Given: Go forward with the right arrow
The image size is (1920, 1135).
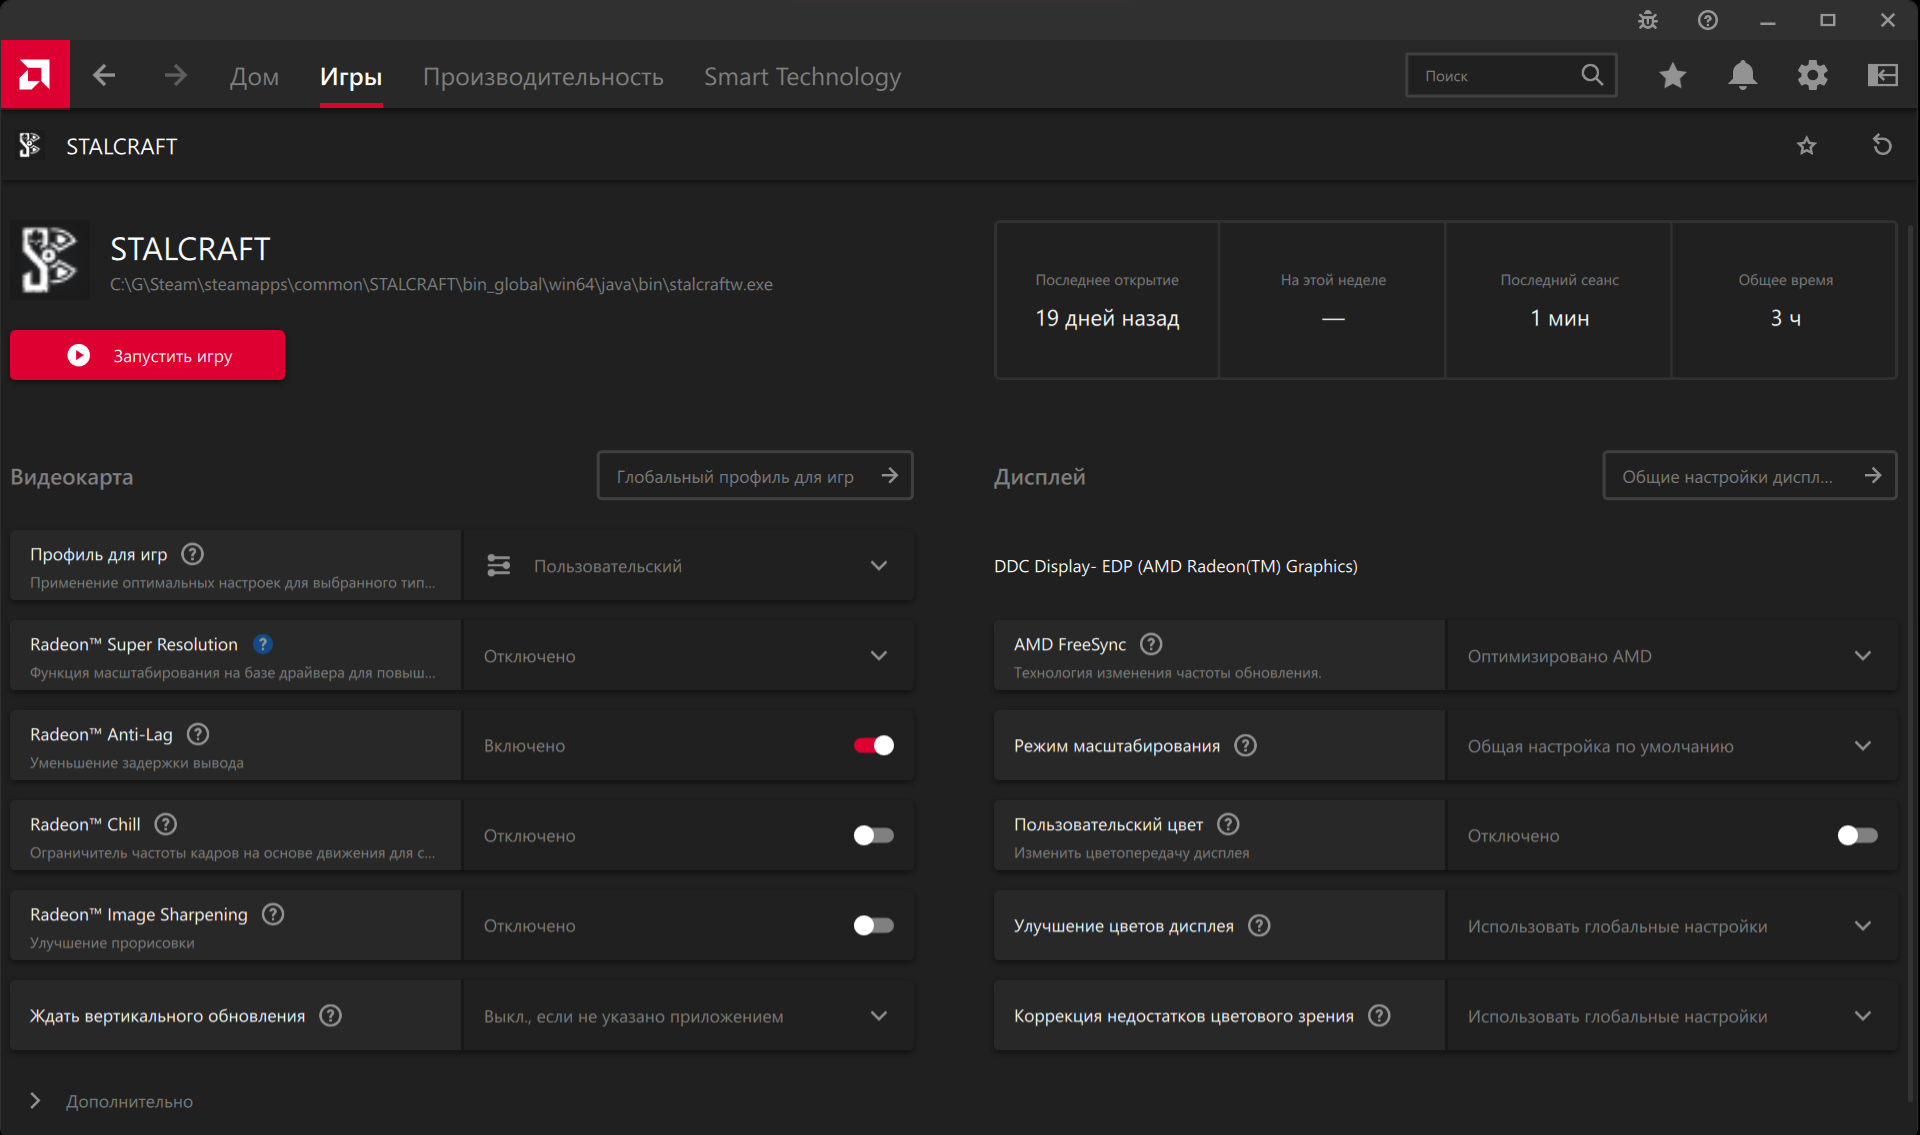Looking at the screenshot, I should point(175,76).
